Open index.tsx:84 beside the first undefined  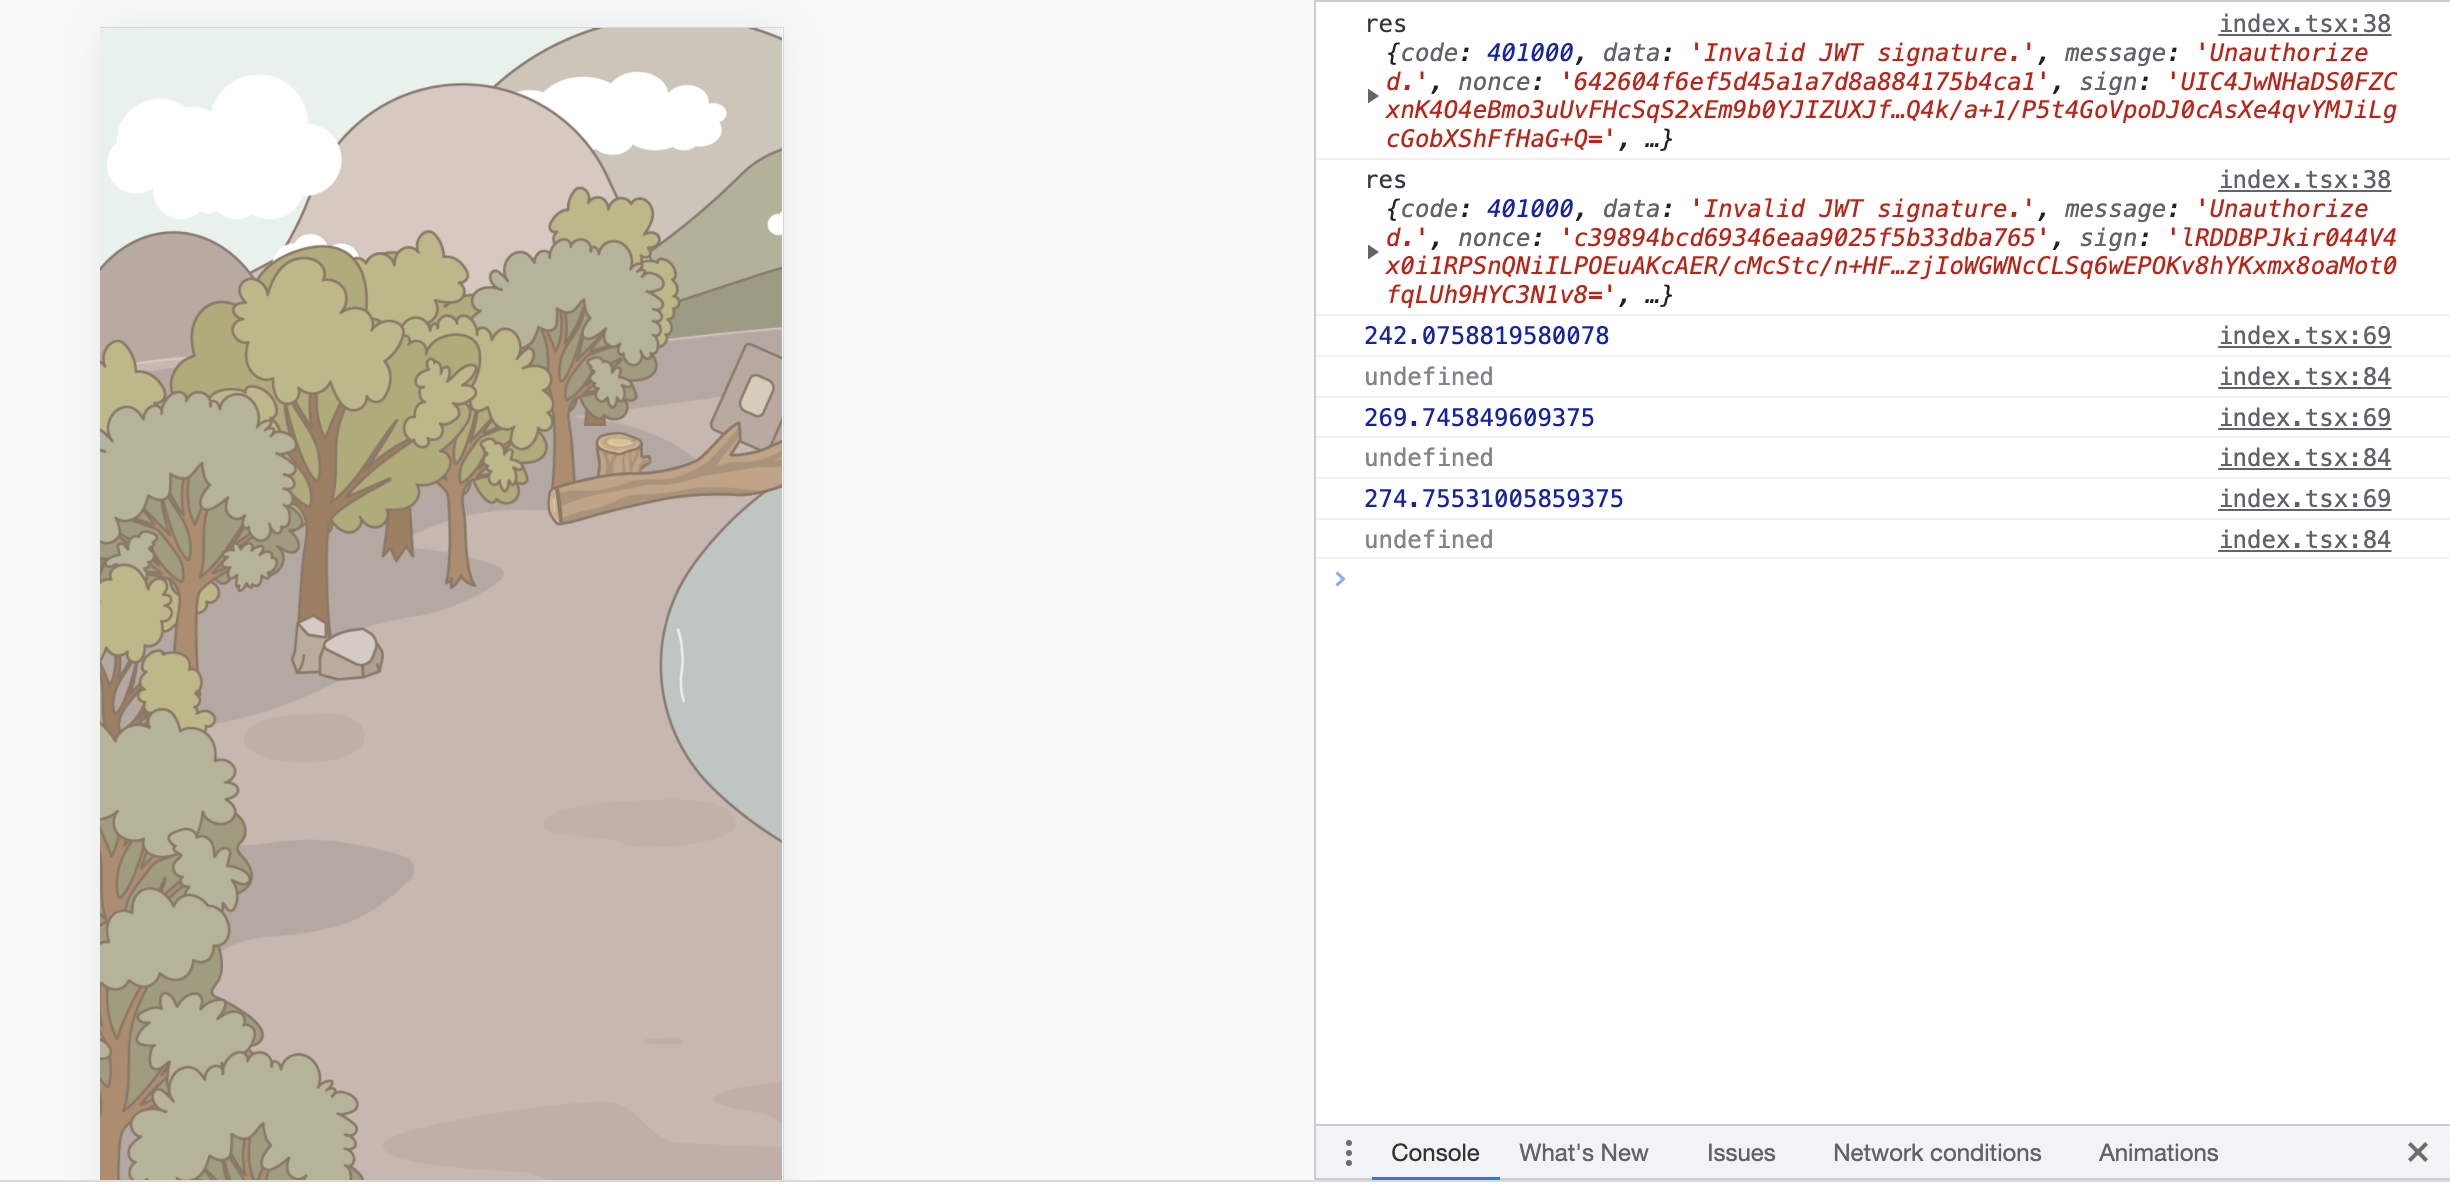[x=2304, y=376]
